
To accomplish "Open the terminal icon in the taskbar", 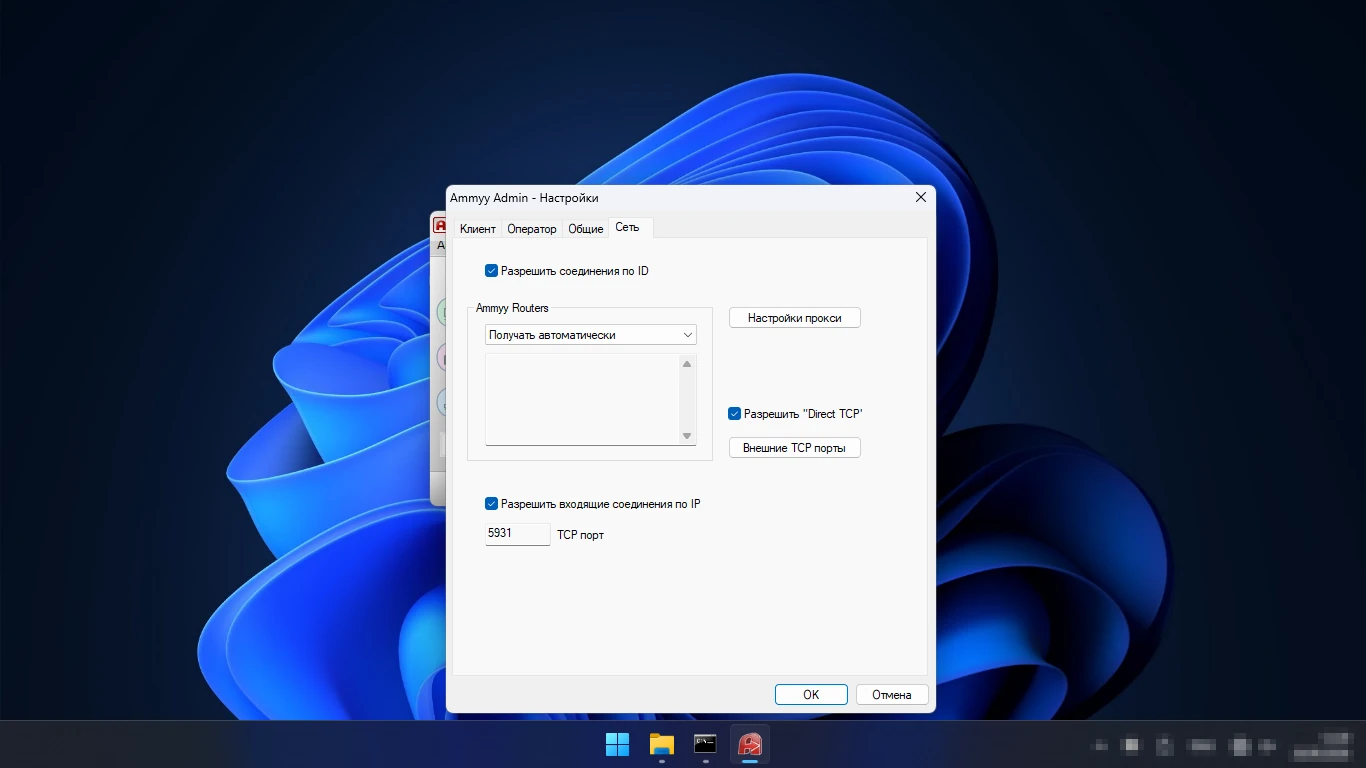I will 705,744.
